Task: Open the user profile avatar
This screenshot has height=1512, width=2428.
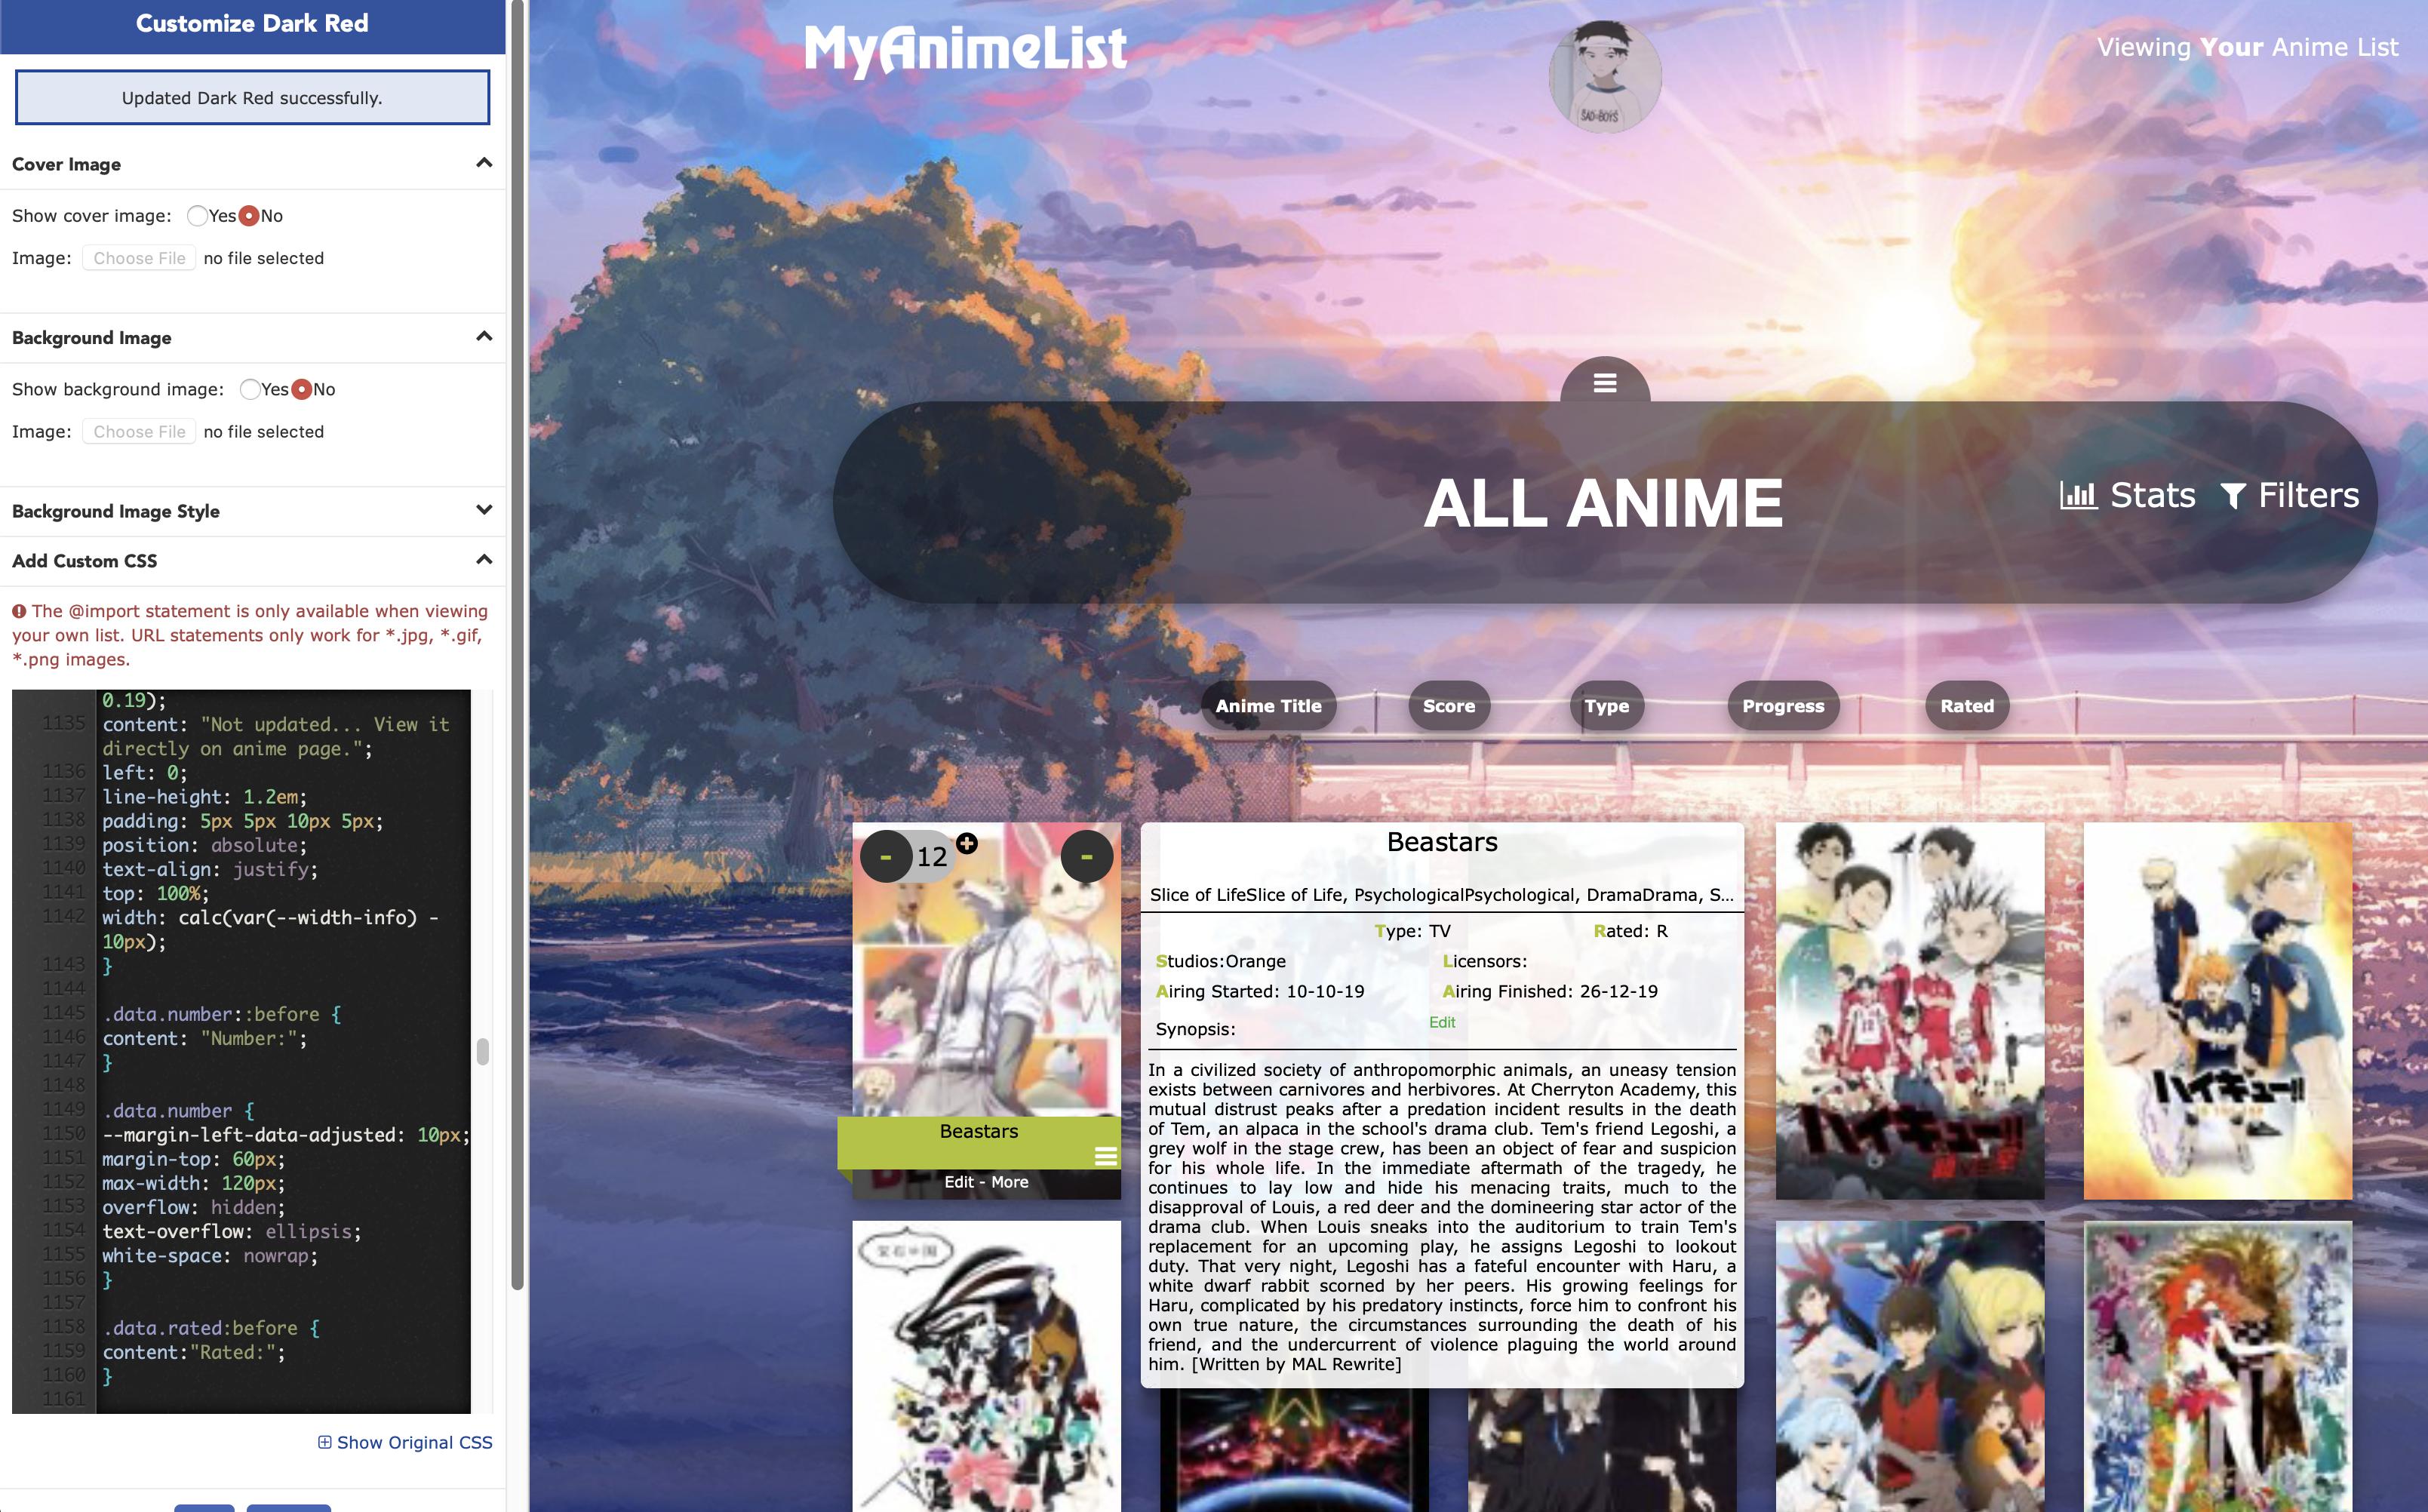Action: [x=1604, y=76]
